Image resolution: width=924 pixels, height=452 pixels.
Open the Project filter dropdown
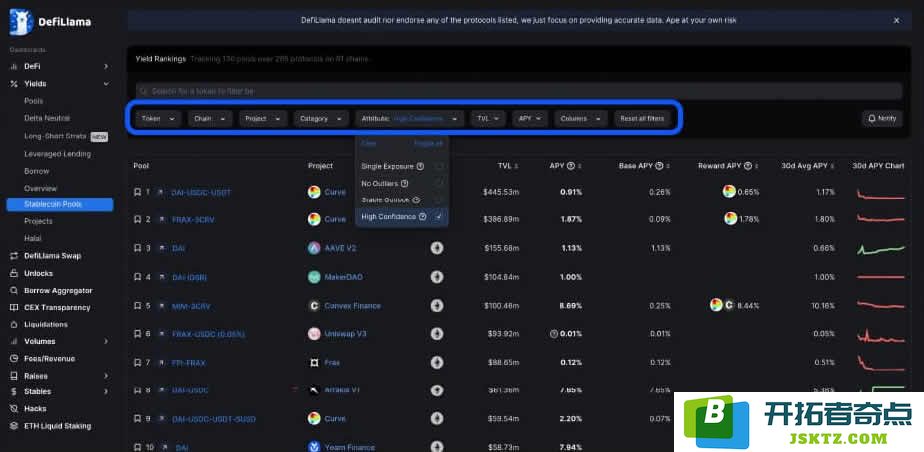pyautogui.click(x=263, y=118)
